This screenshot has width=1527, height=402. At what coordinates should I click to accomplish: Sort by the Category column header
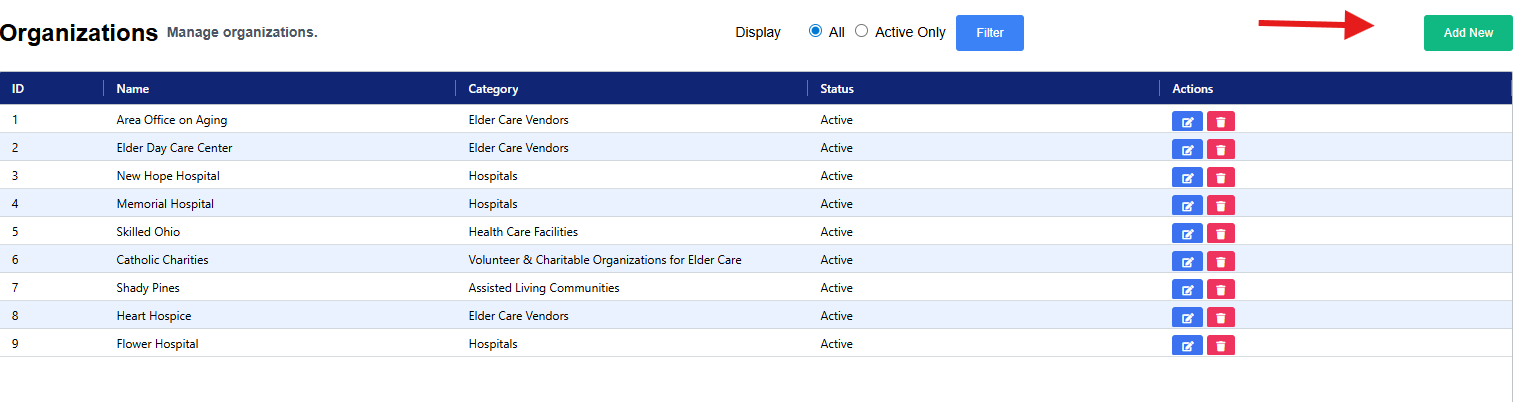(493, 89)
